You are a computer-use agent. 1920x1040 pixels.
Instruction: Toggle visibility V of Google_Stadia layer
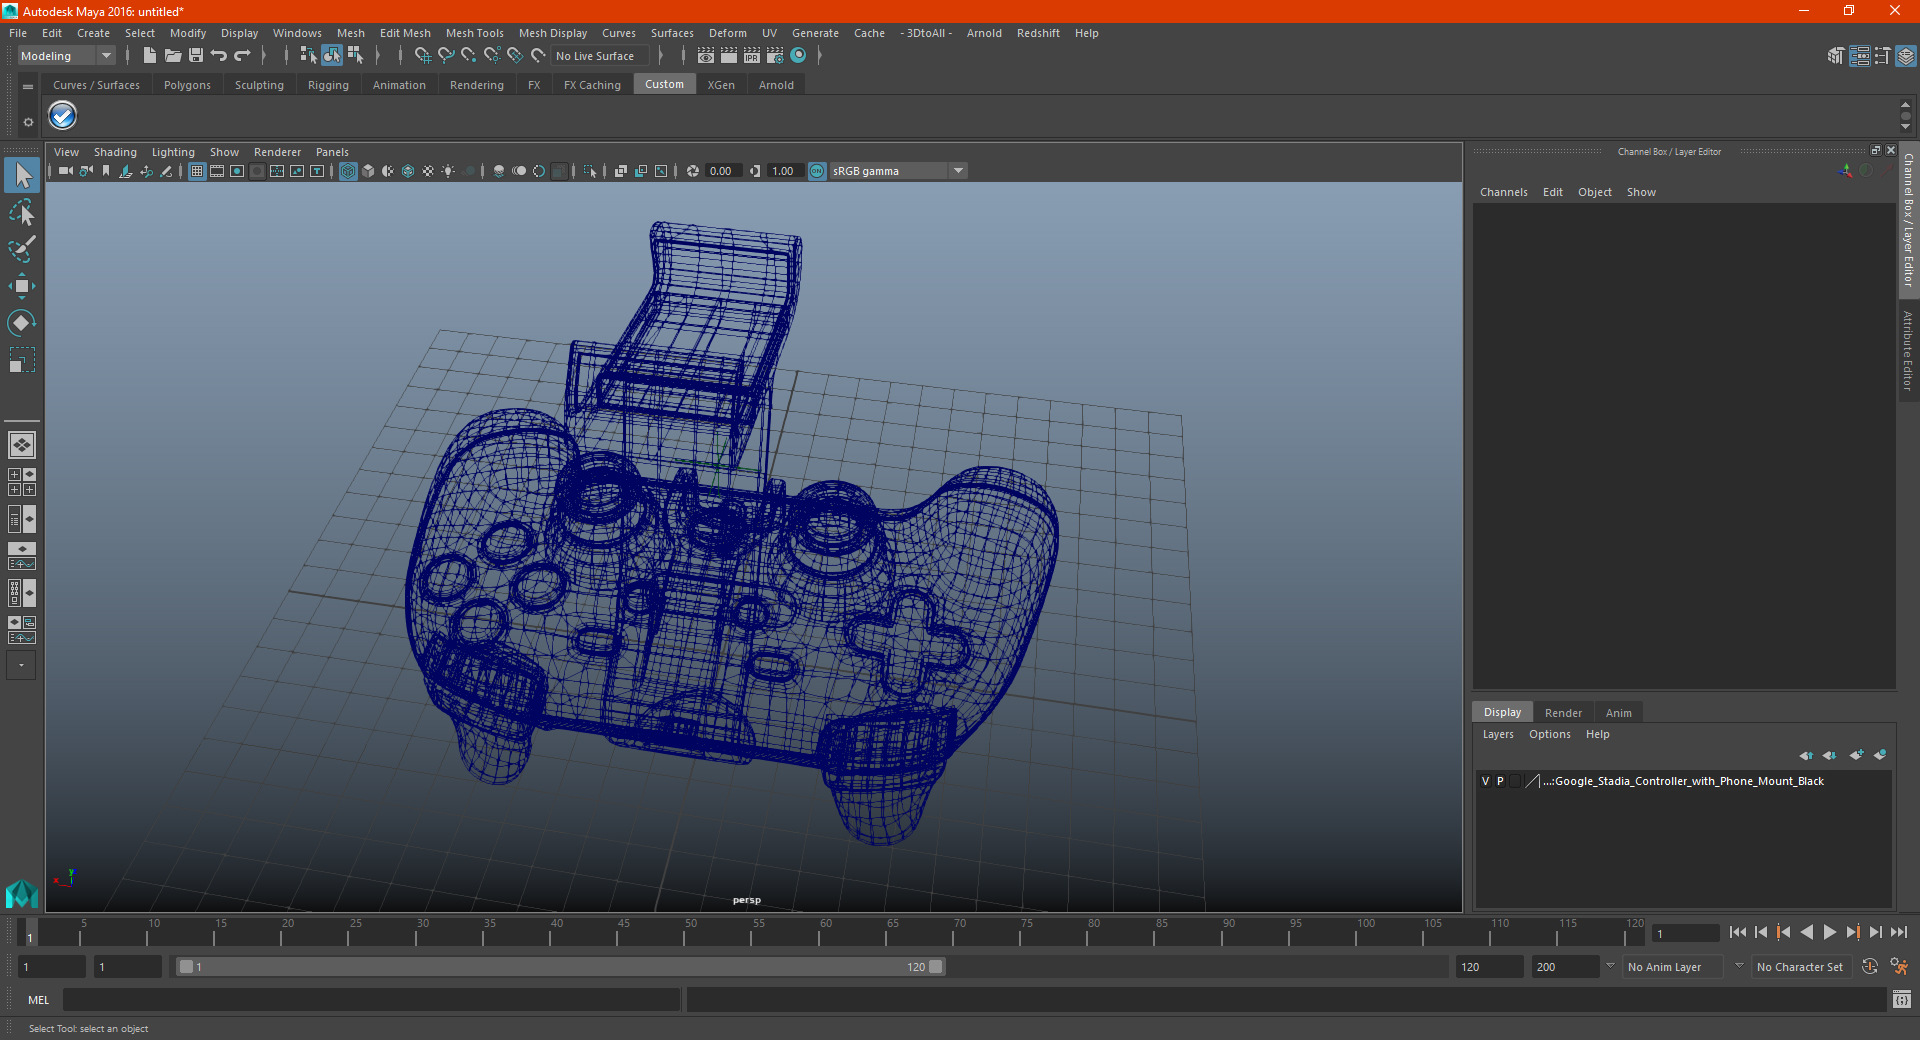coord(1486,781)
